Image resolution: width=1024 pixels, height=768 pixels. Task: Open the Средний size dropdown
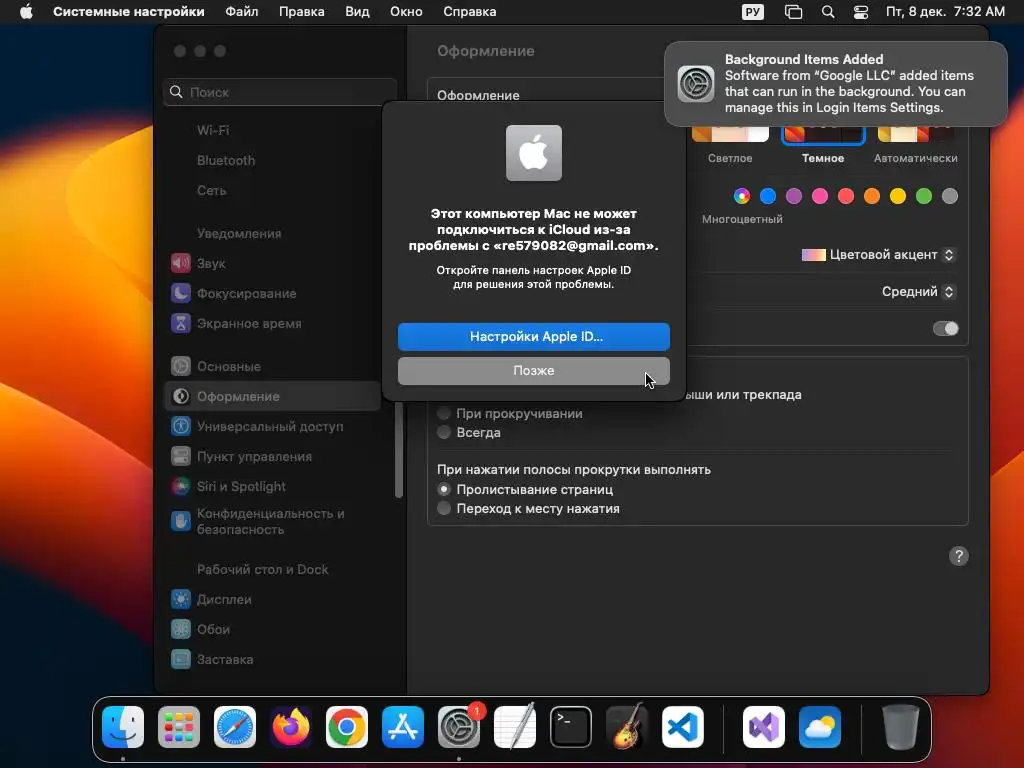(x=918, y=291)
